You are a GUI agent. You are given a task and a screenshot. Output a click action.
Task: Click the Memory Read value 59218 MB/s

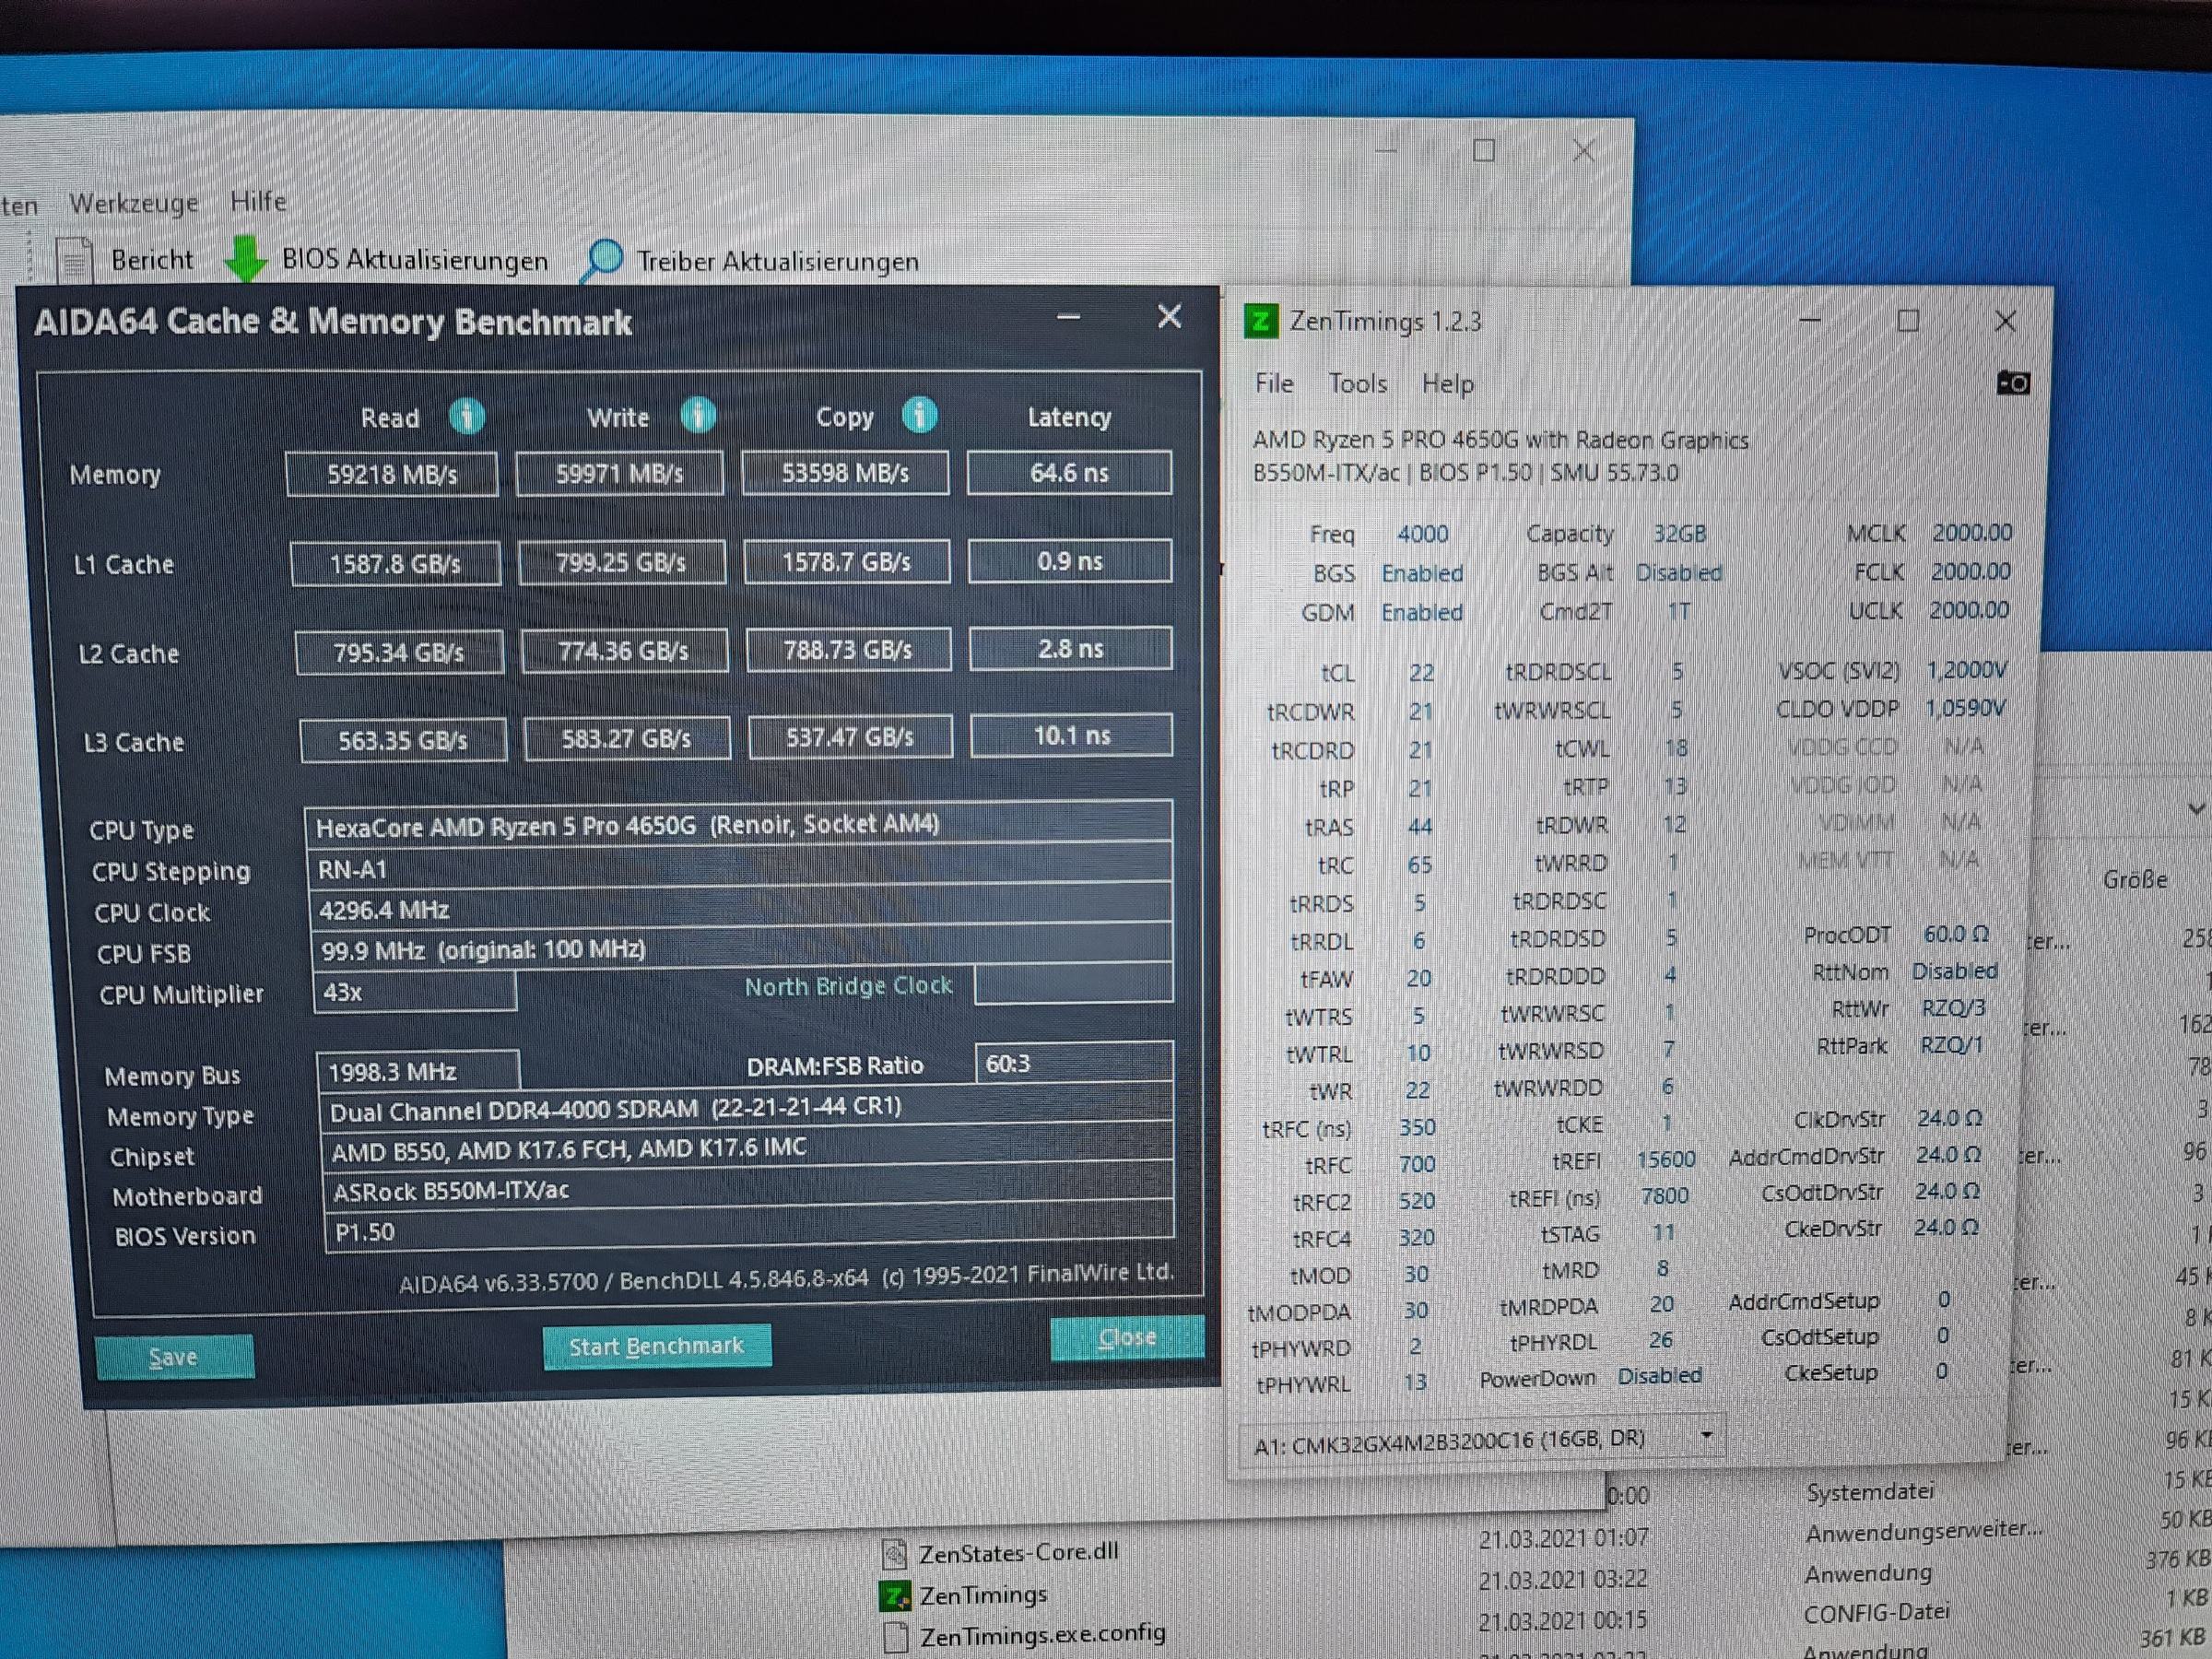pyautogui.click(x=392, y=474)
